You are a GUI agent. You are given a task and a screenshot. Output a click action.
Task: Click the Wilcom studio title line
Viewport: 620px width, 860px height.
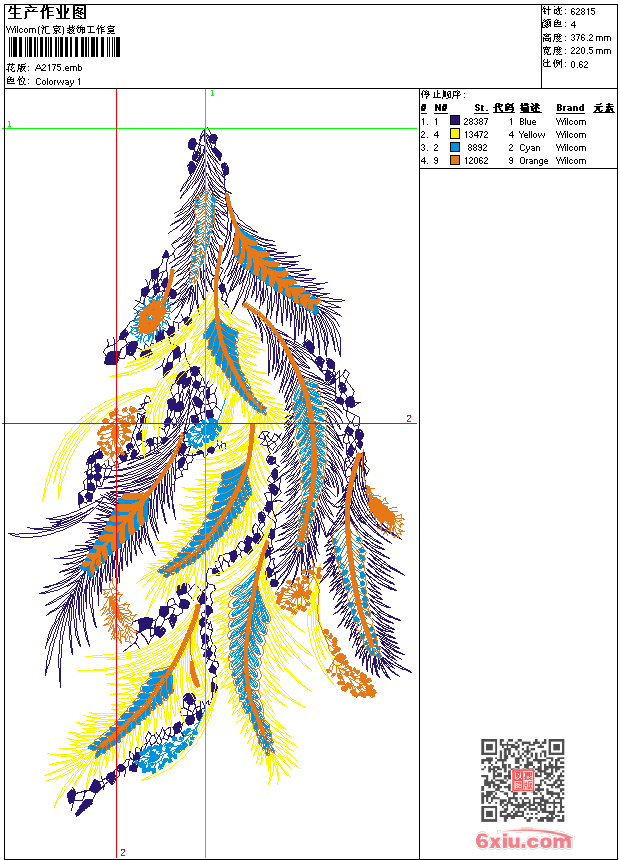pyautogui.click(x=61, y=30)
